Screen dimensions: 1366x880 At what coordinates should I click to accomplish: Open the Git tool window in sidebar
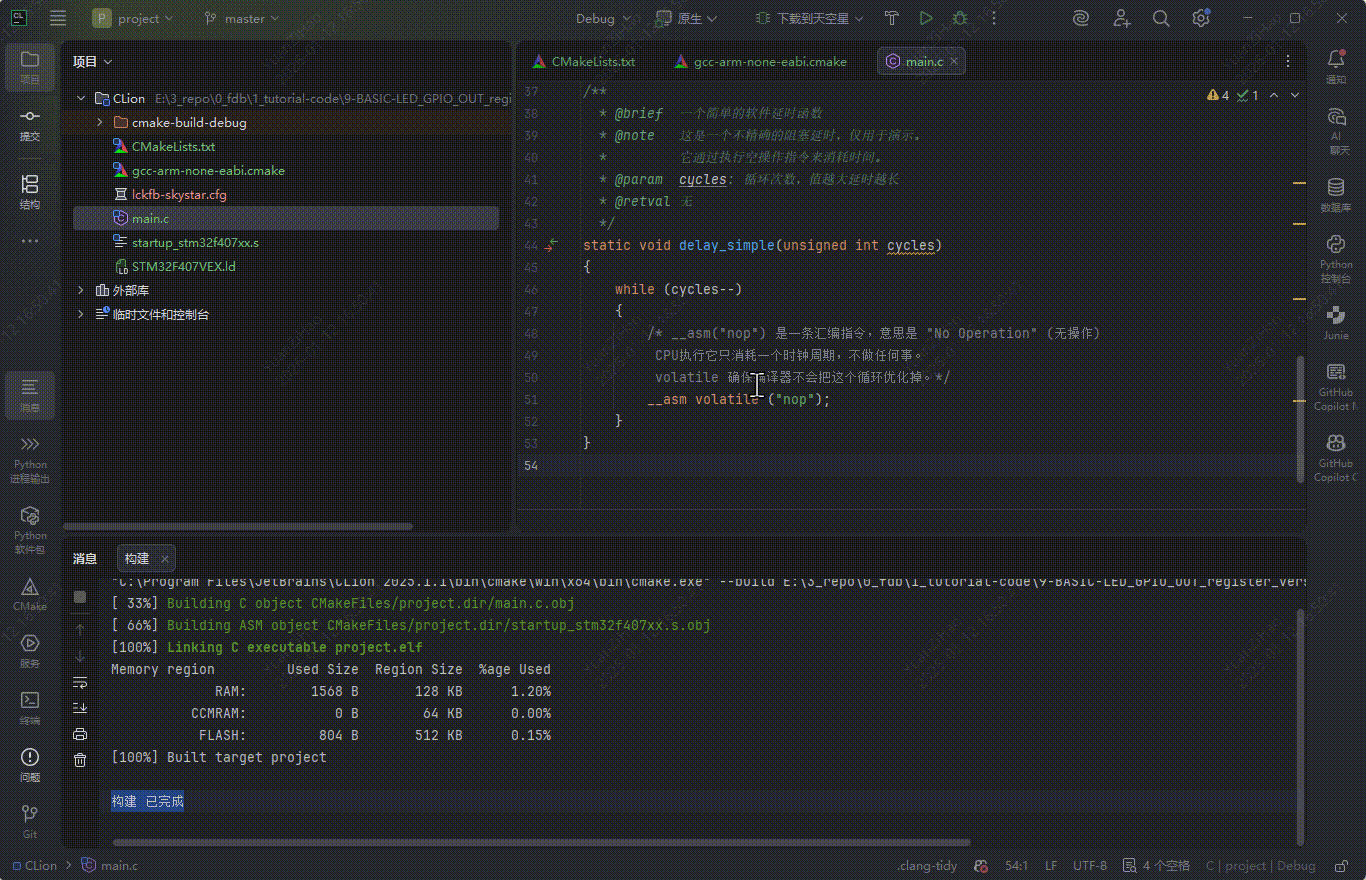coord(30,820)
